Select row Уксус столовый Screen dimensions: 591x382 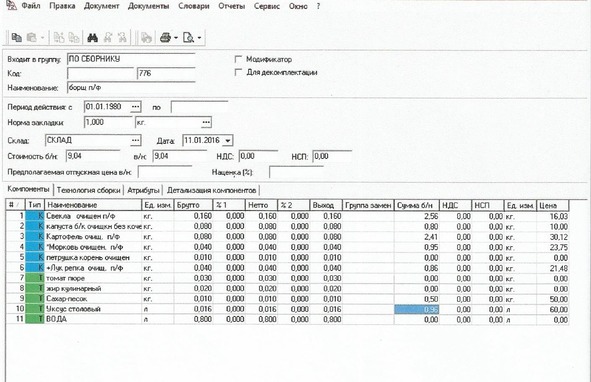pyautogui.click(x=288, y=309)
